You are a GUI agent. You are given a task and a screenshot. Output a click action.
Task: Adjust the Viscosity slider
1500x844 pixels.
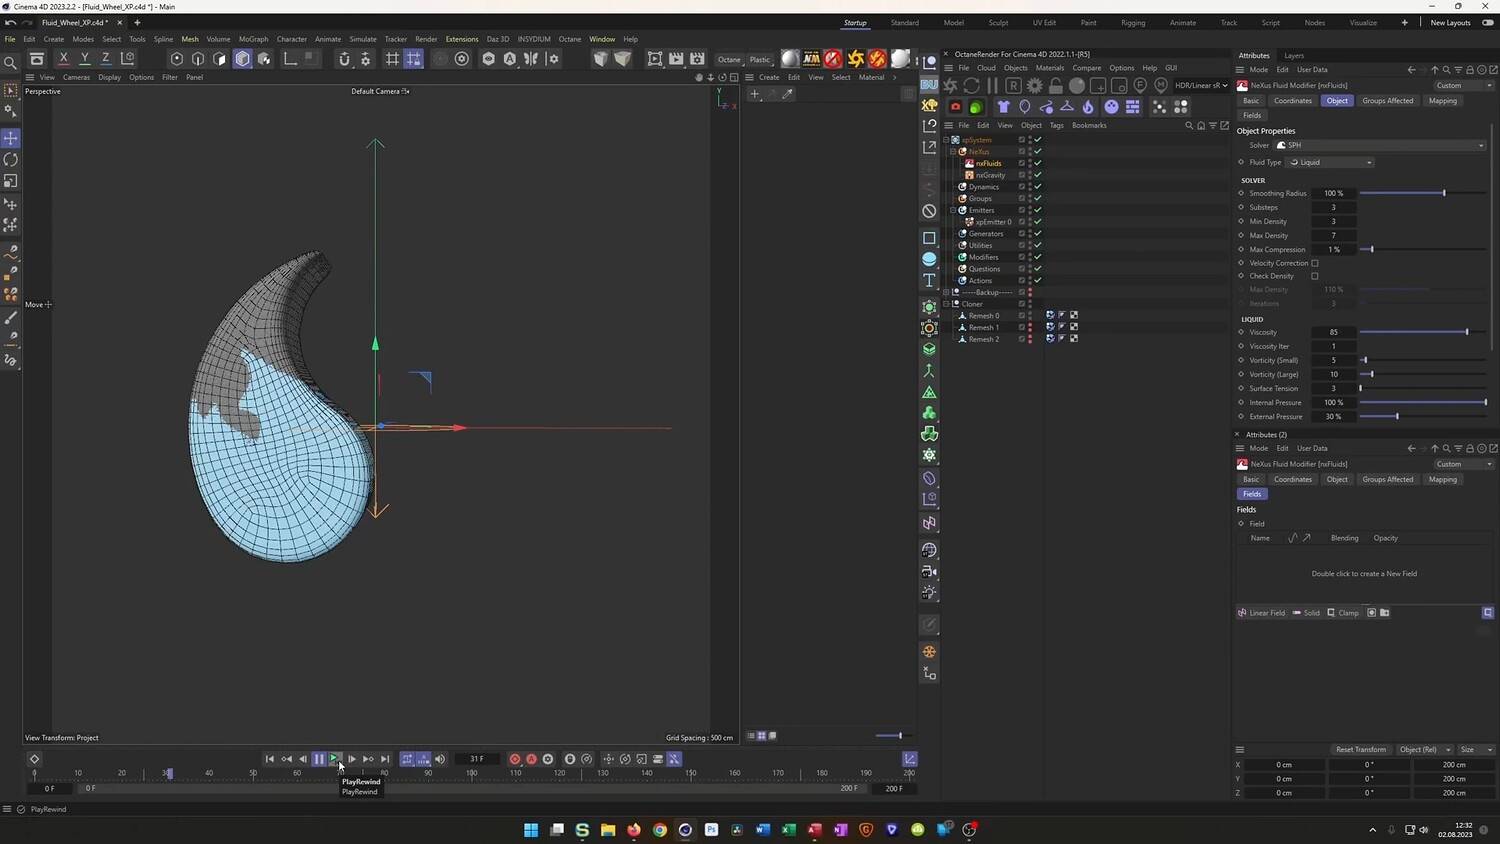click(1422, 332)
